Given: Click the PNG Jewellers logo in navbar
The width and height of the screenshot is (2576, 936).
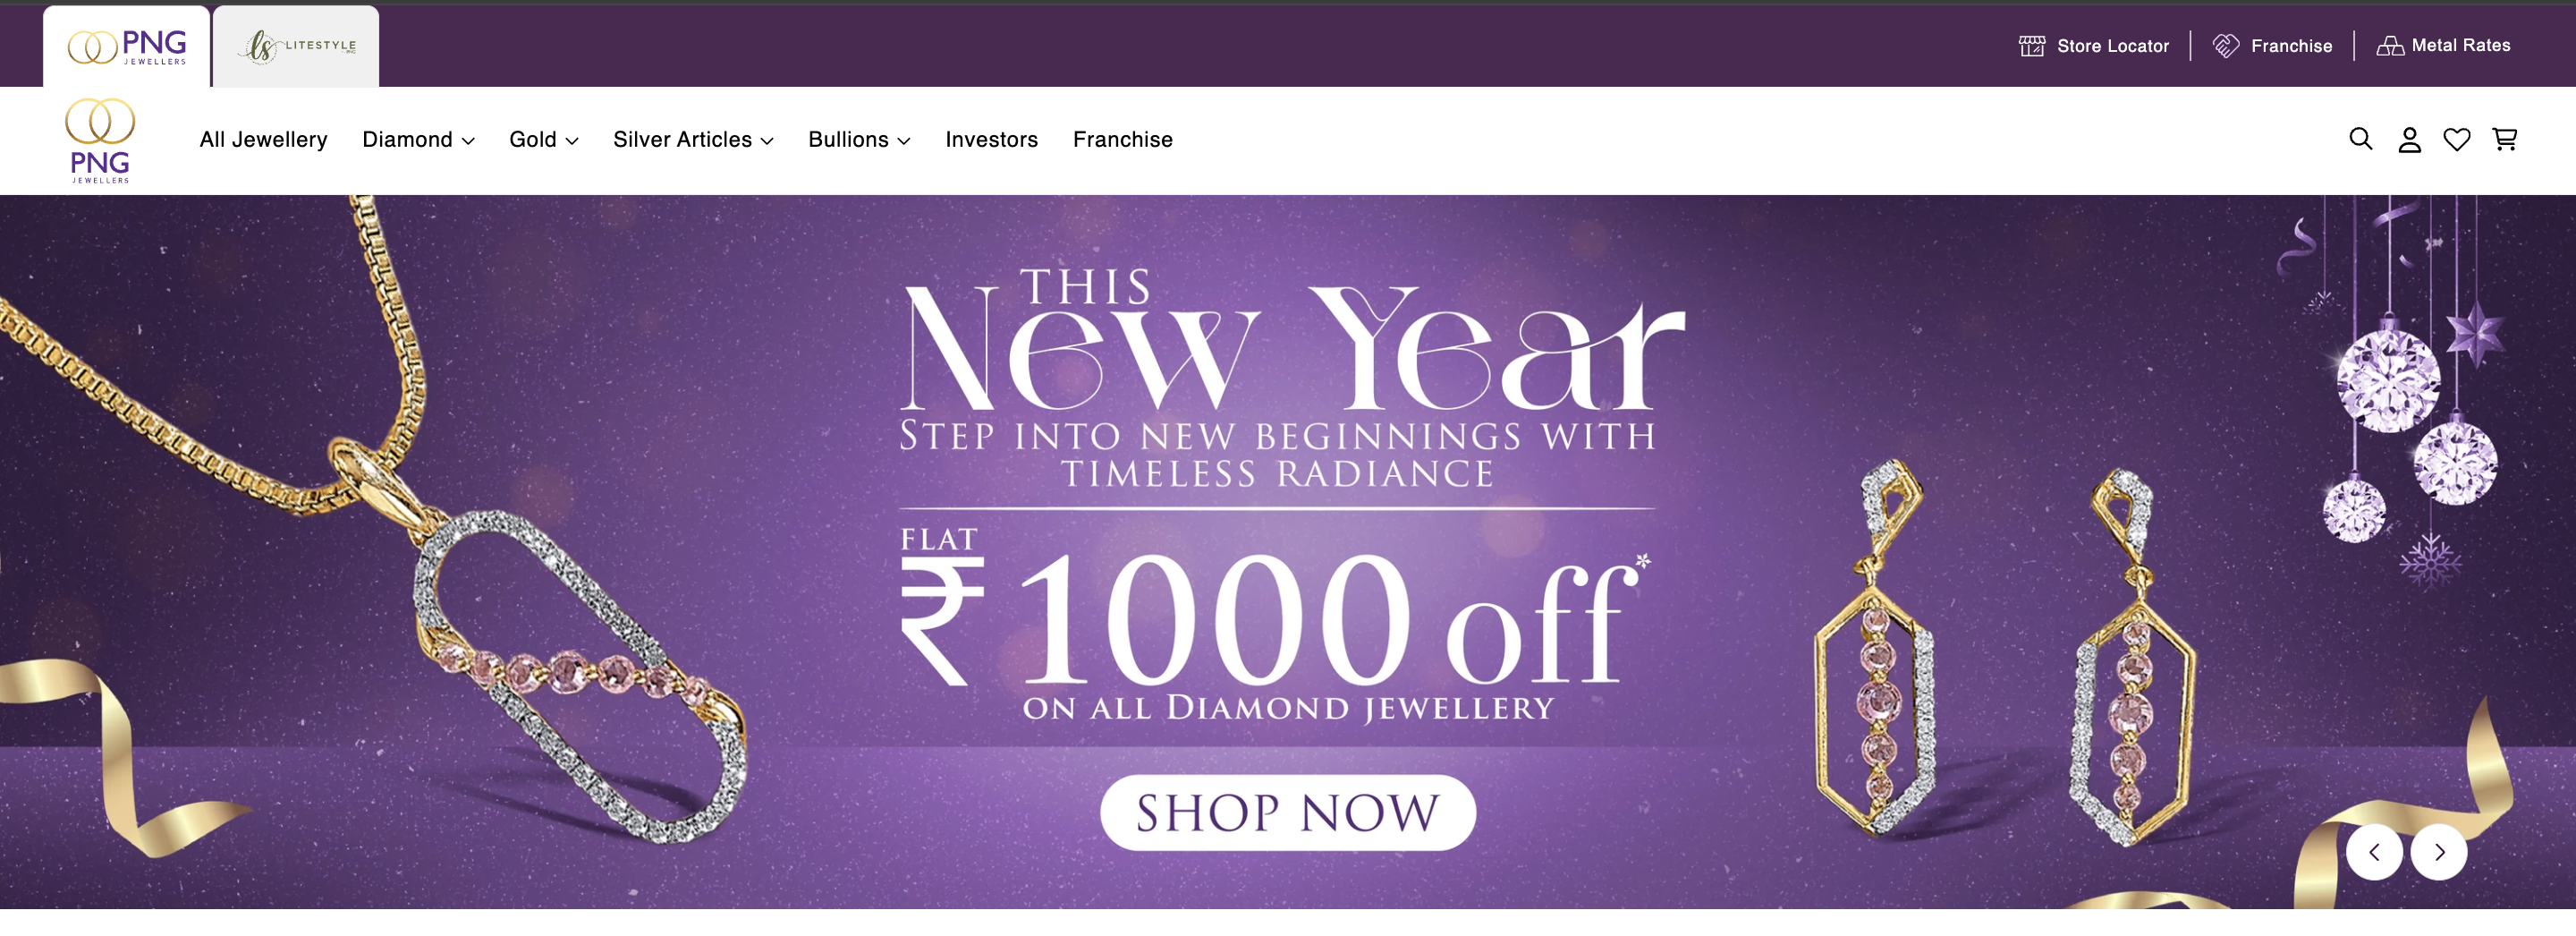Looking at the screenshot, I should click(100, 141).
